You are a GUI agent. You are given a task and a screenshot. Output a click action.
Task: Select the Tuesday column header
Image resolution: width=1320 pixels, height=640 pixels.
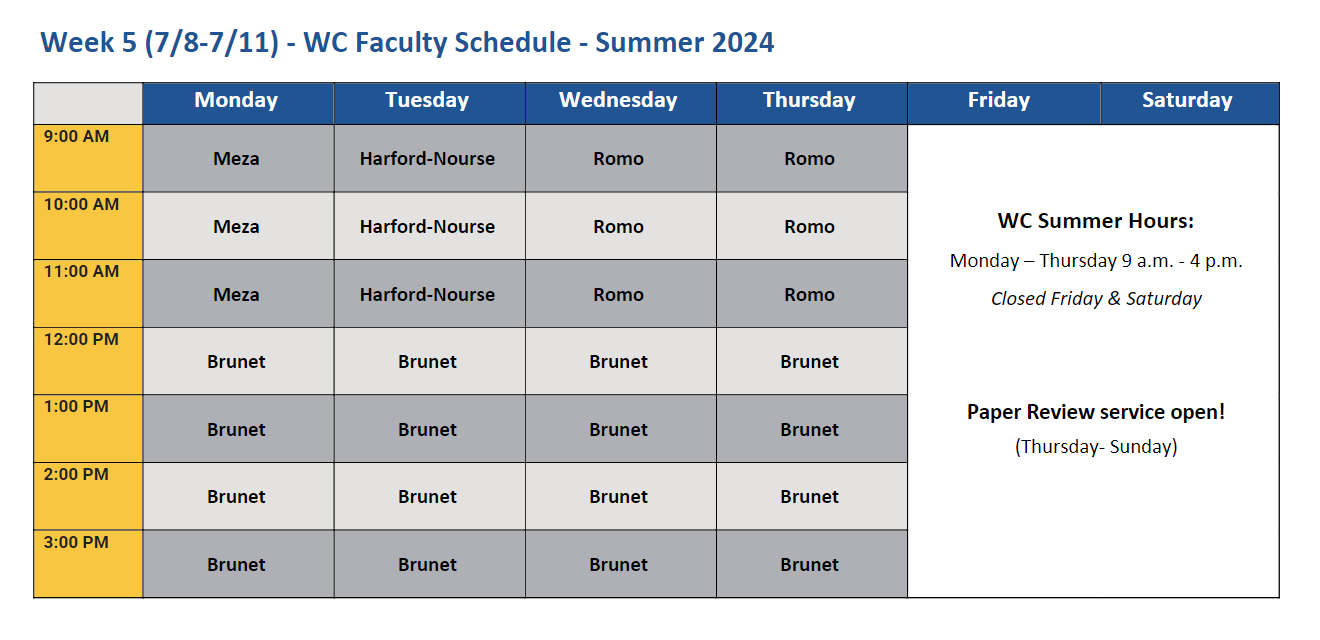tap(428, 101)
